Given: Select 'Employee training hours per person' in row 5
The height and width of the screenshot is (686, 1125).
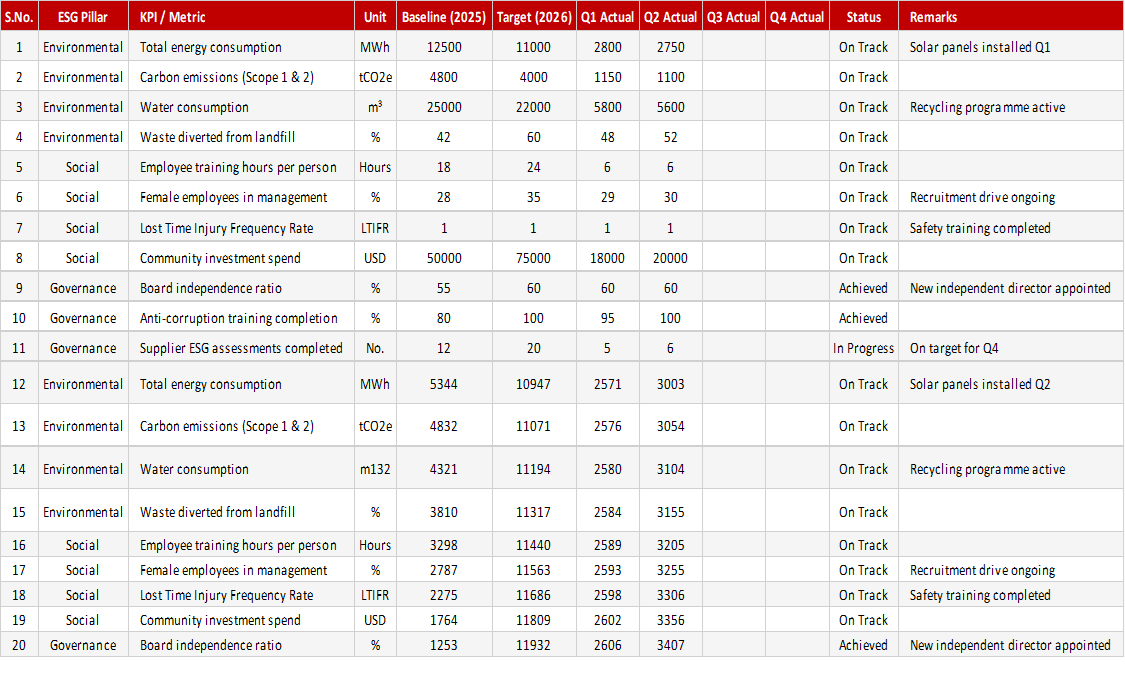Looking at the screenshot, I should click(x=237, y=168).
